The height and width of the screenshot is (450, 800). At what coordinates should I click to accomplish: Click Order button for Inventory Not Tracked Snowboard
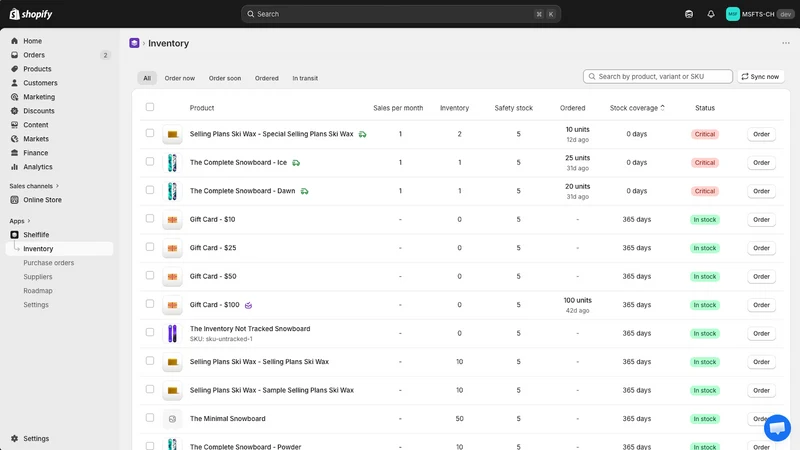[x=761, y=334]
